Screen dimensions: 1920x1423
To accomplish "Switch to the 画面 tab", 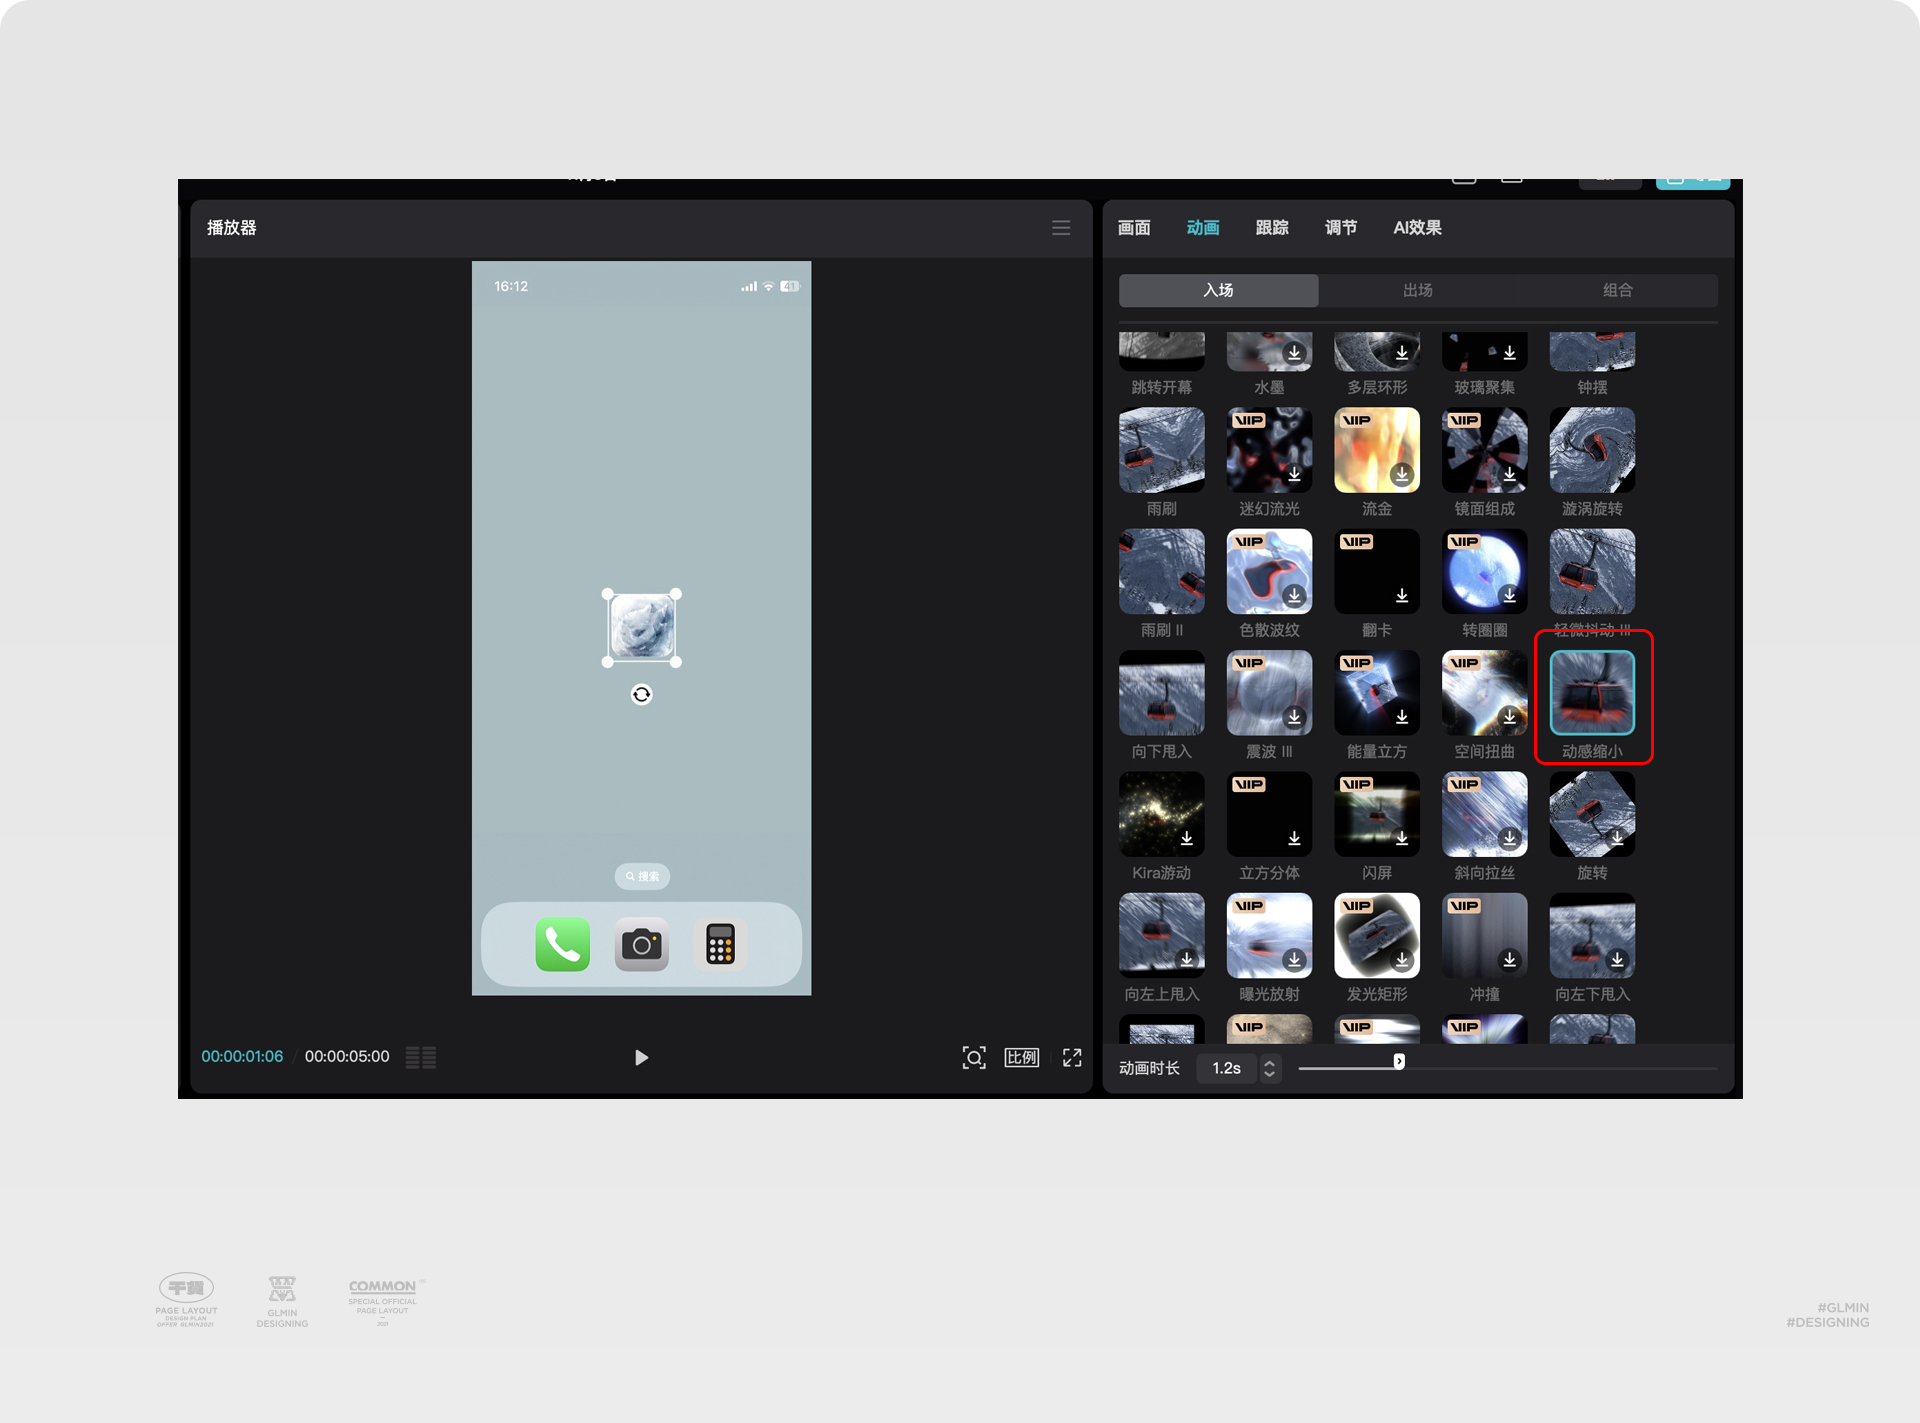I will [1134, 228].
